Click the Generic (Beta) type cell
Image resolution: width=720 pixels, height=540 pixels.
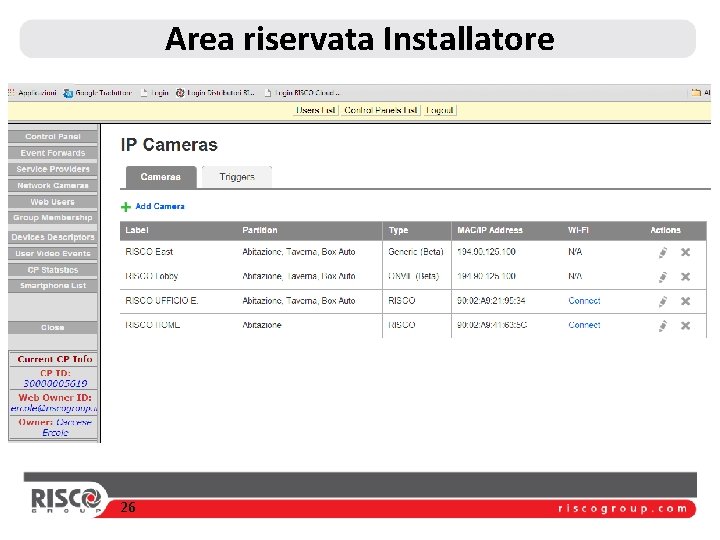(x=416, y=252)
